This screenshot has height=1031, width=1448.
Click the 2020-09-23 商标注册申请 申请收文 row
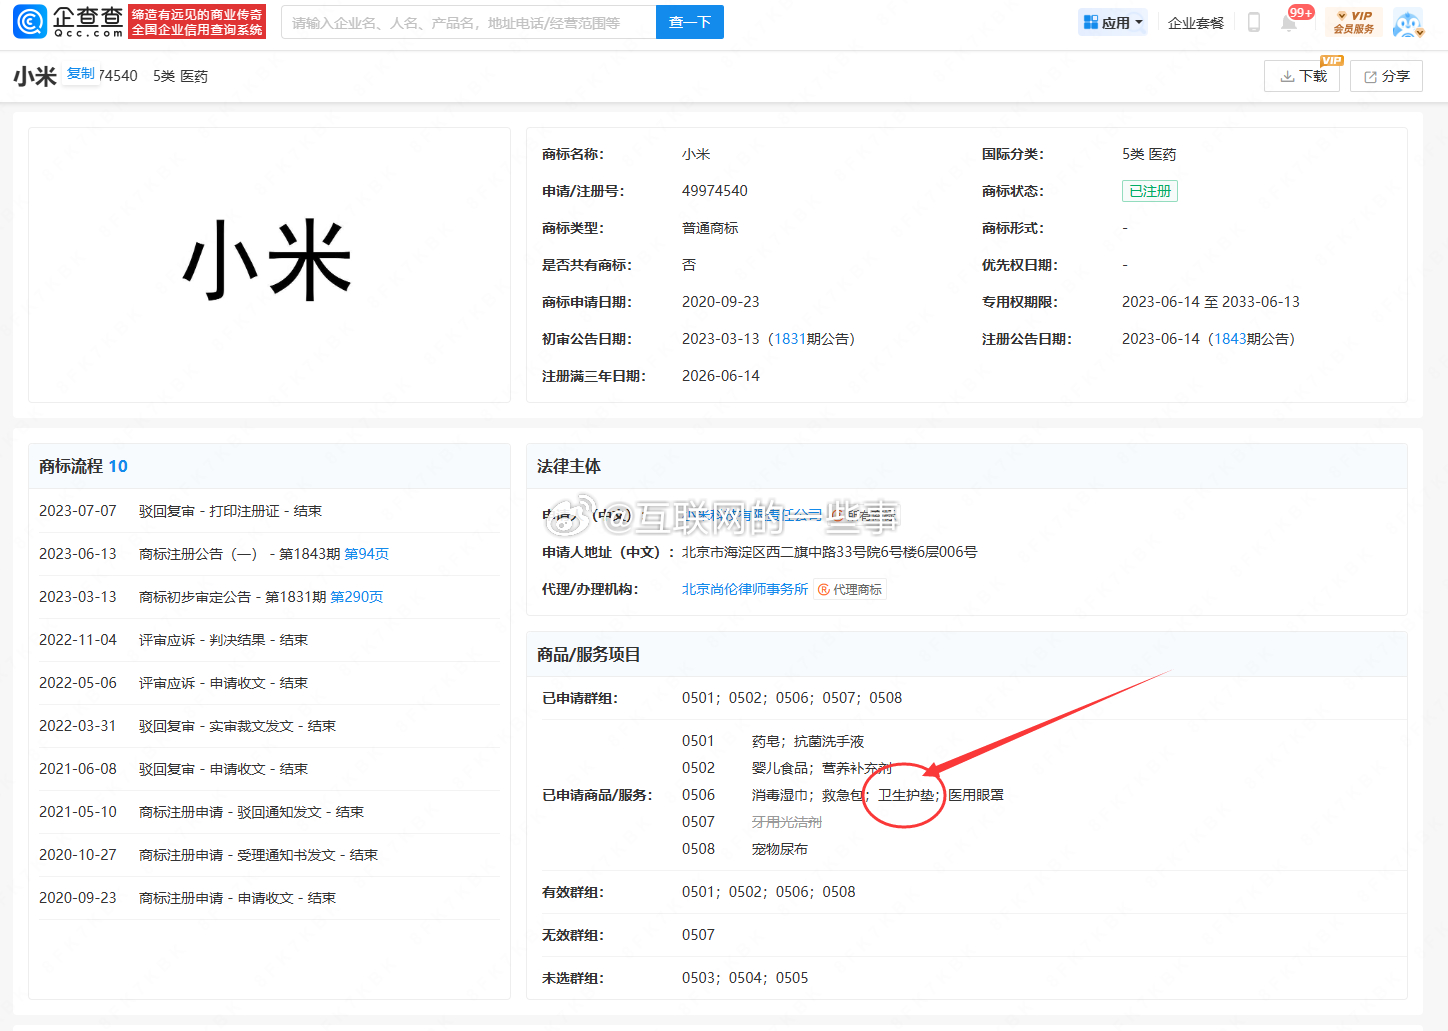pyautogui.click(x=269, y=898)
